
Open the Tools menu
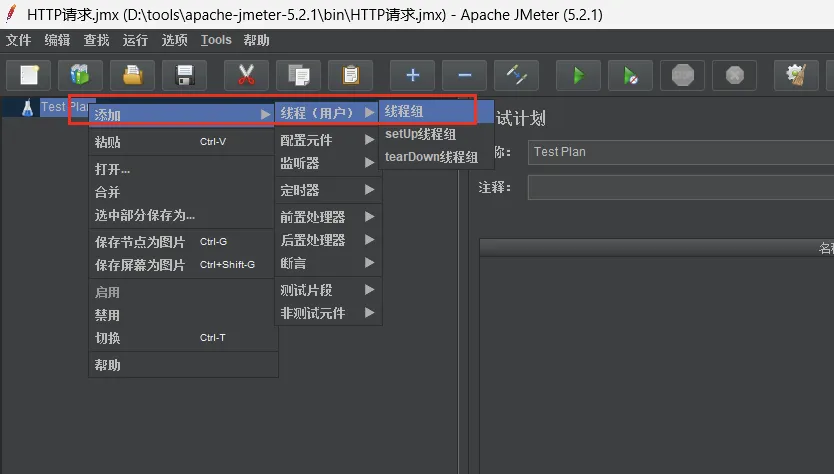click(216, 40)
